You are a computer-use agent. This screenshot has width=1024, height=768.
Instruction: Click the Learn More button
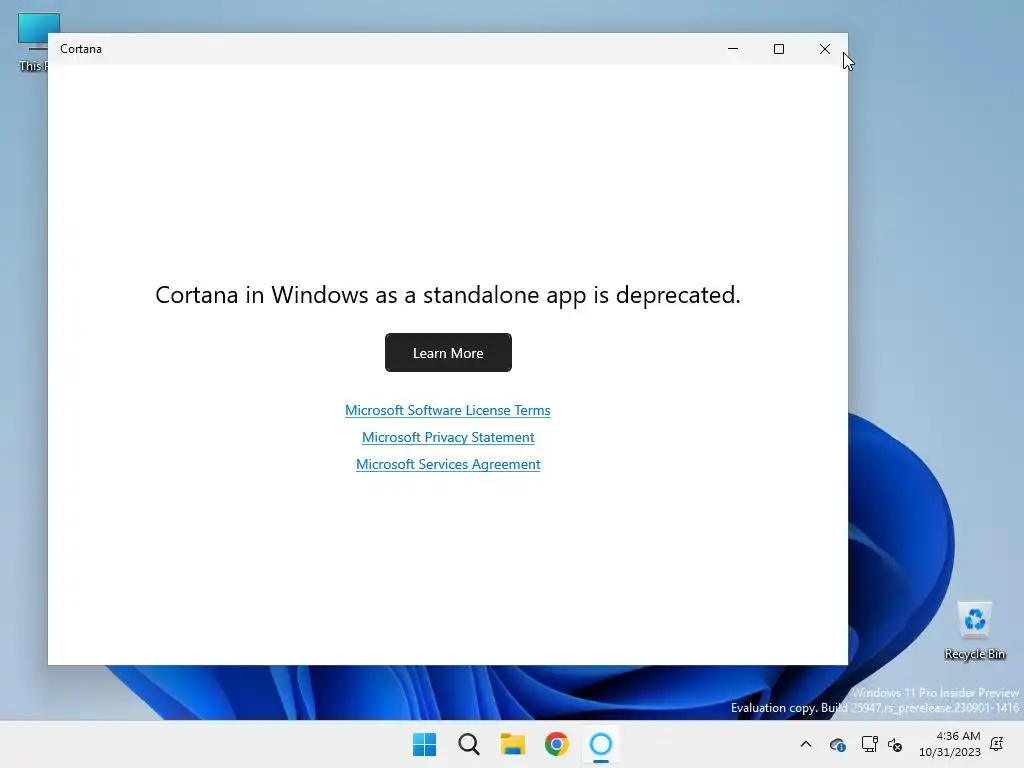point(448,353)
